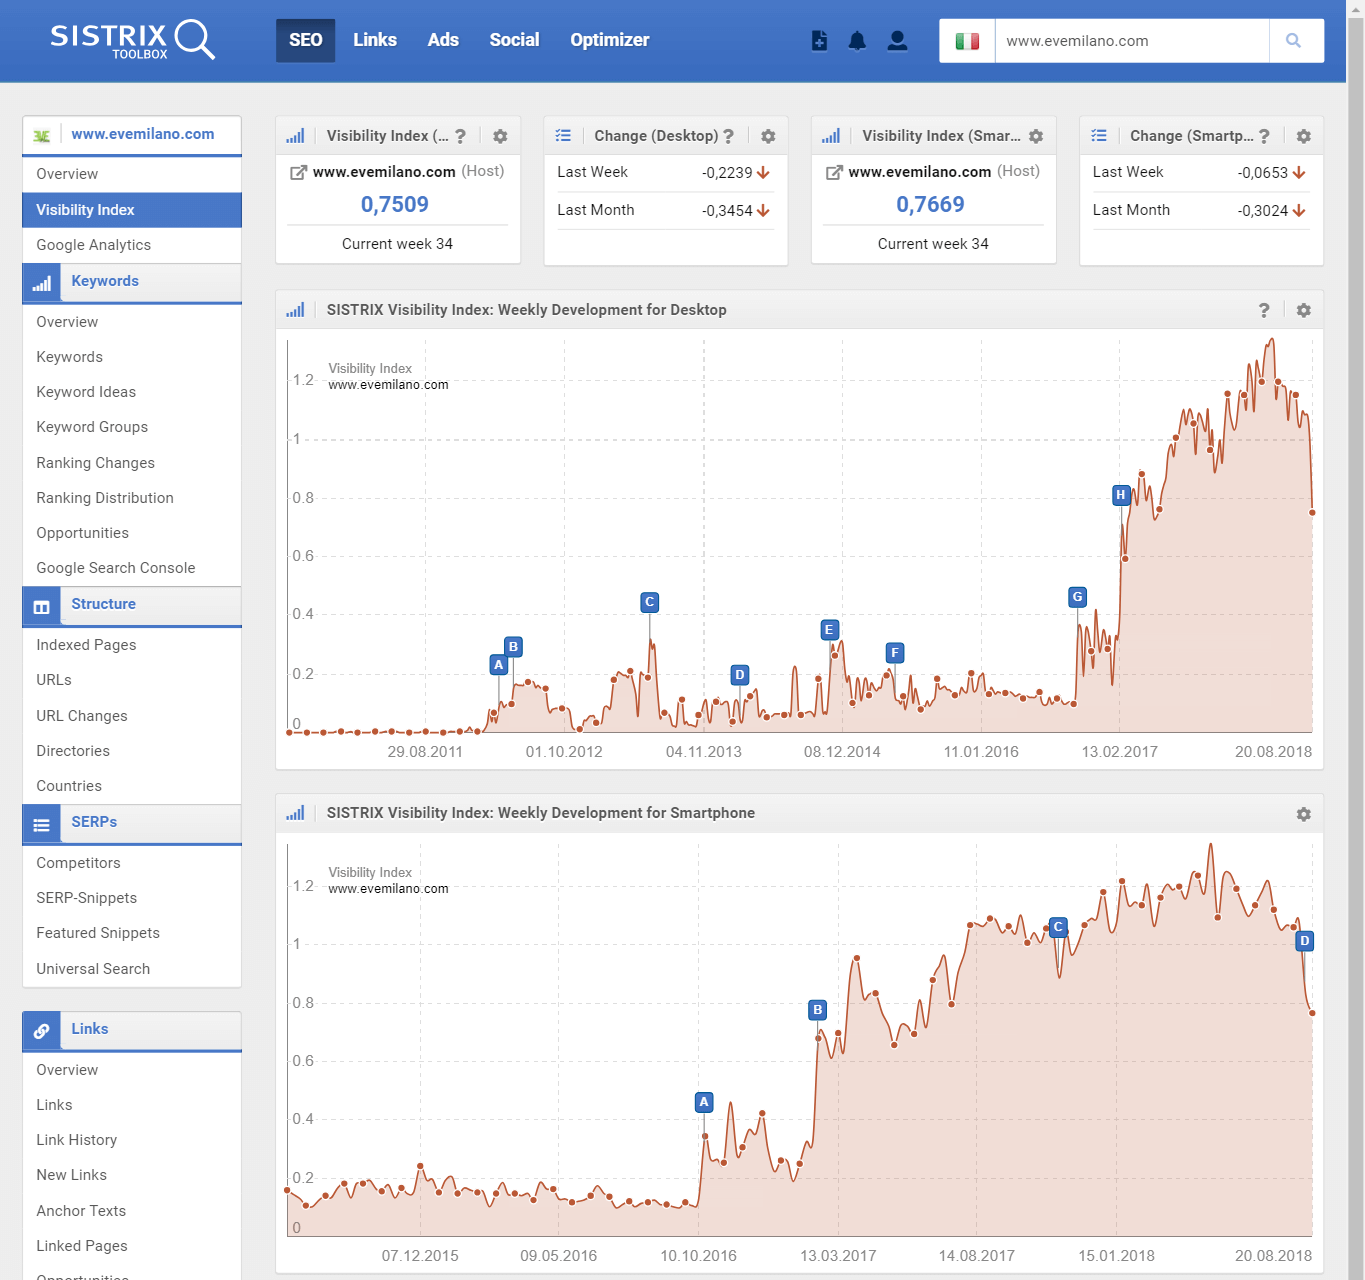Image resolution: width=1365 pixels, height=1280 pixels.
Task: Click URL Changes in the sidebar
Action: 132,716
